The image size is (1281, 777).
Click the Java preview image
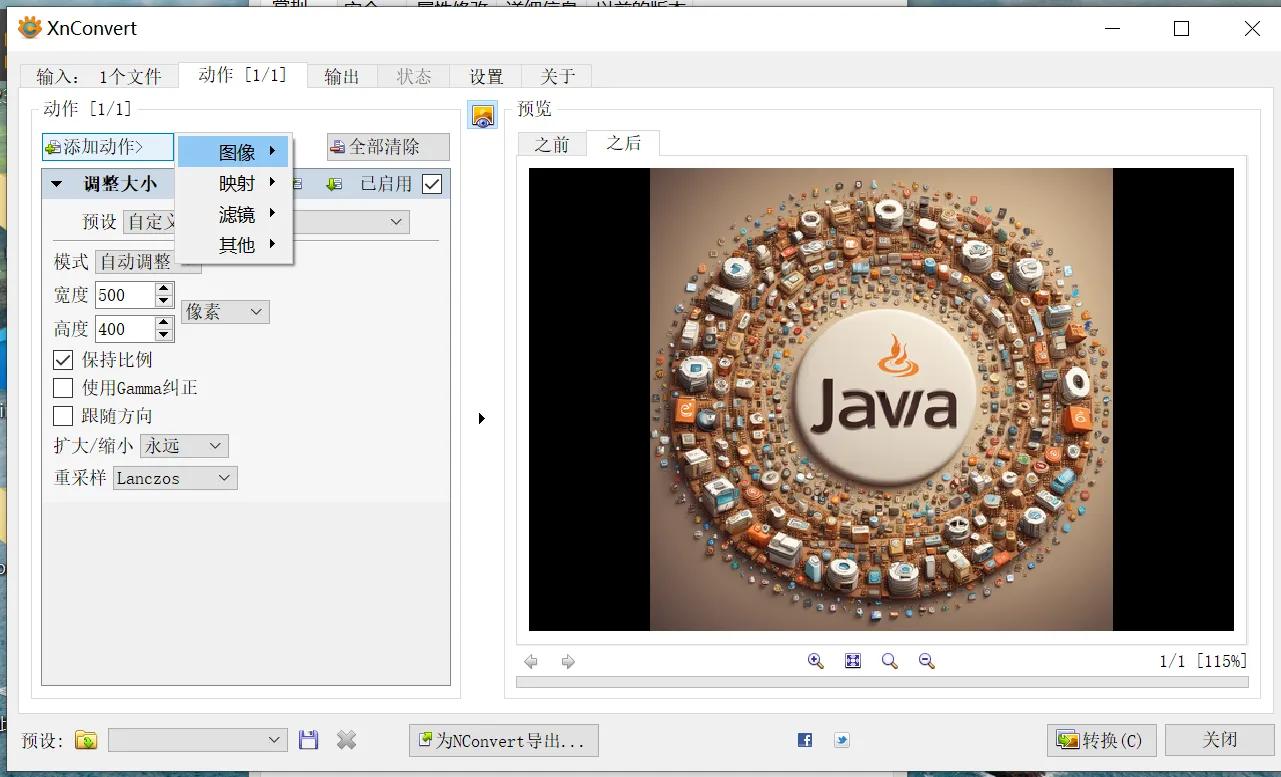pos(881,399)
